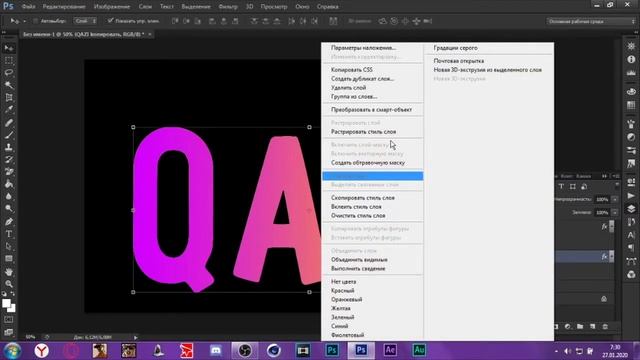Select the Pen tool

9,222
